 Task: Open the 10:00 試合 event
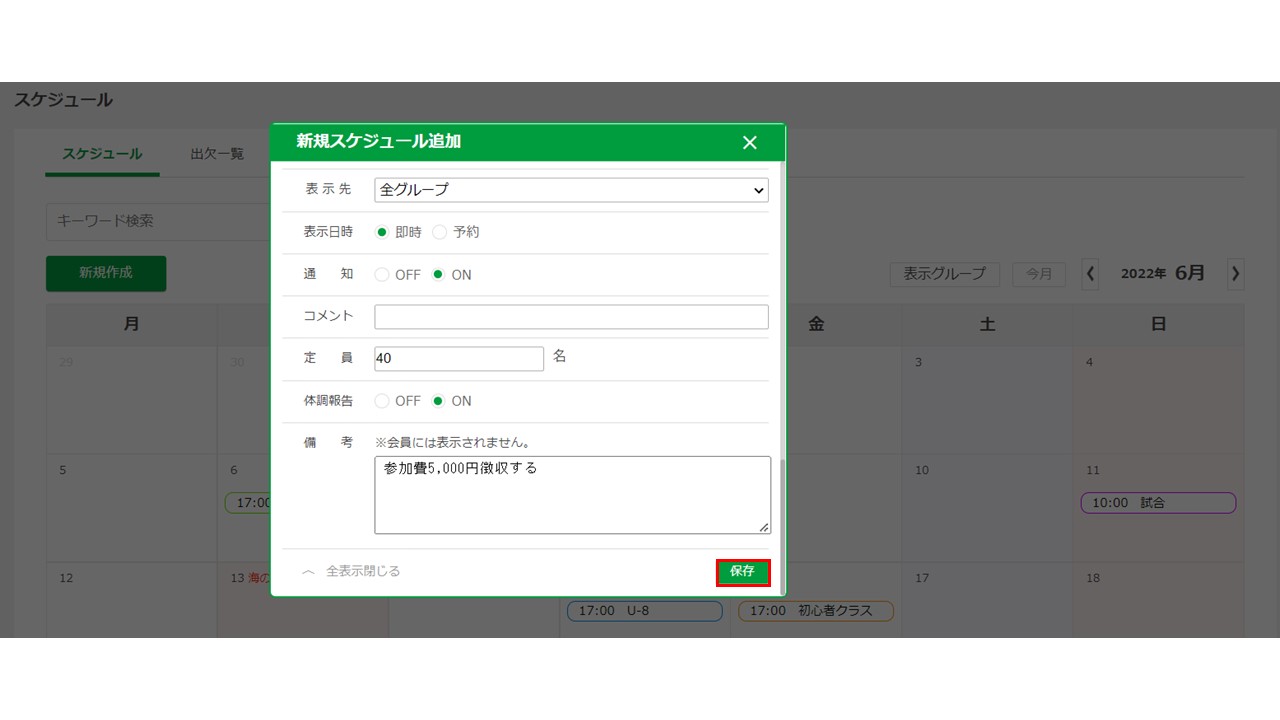point(1158,503)
